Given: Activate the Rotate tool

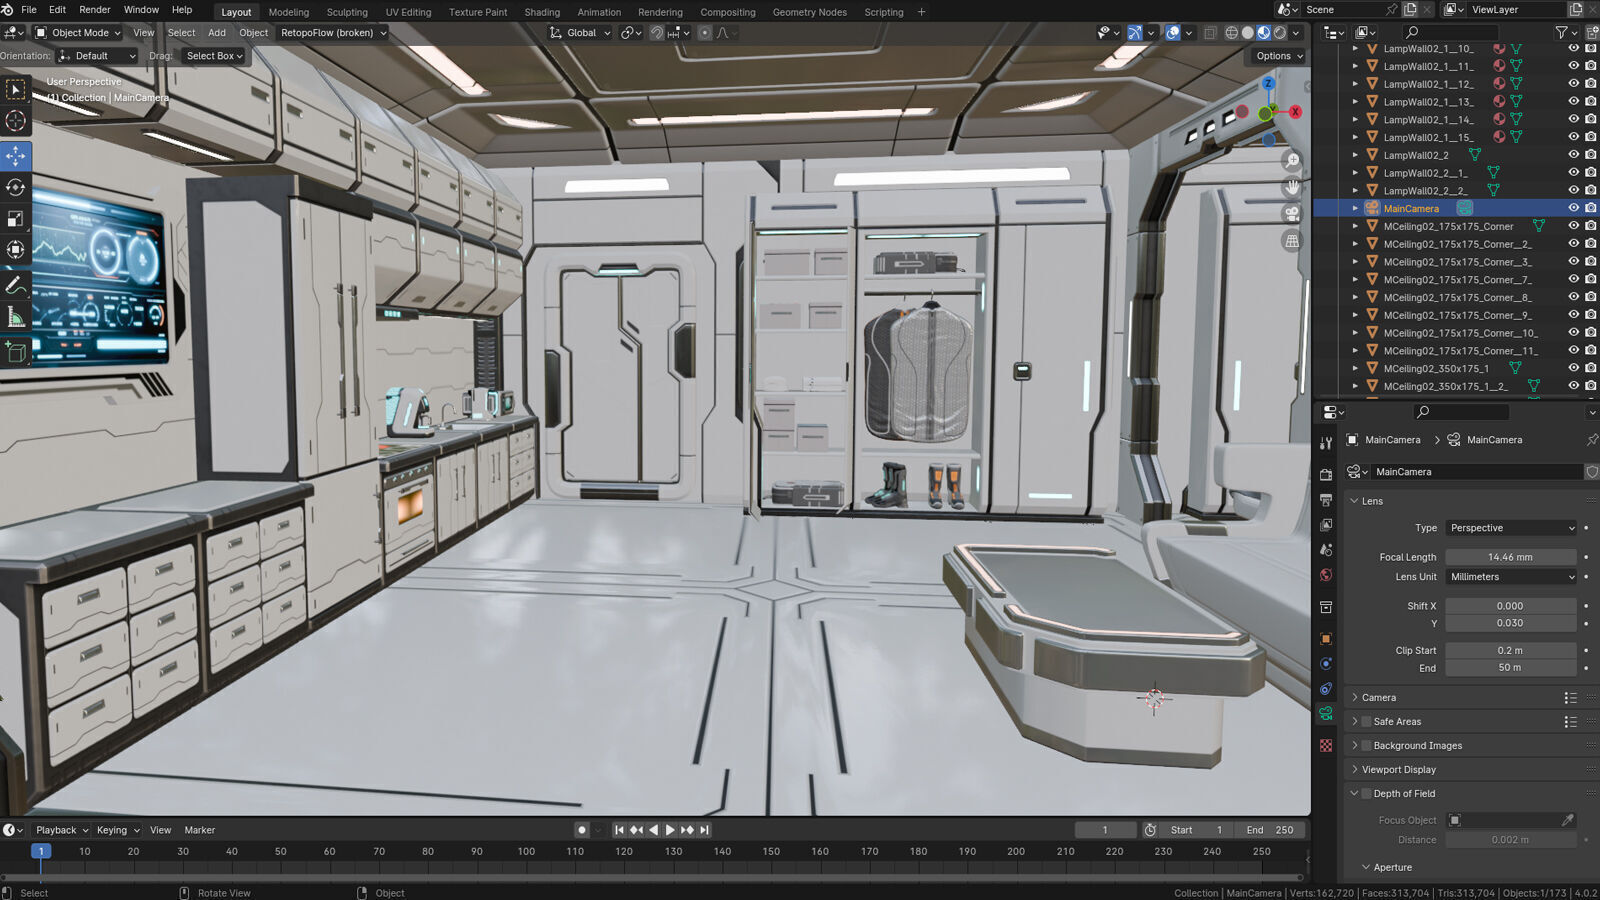Looking at the screenshot, I should (x=16, y=188).
